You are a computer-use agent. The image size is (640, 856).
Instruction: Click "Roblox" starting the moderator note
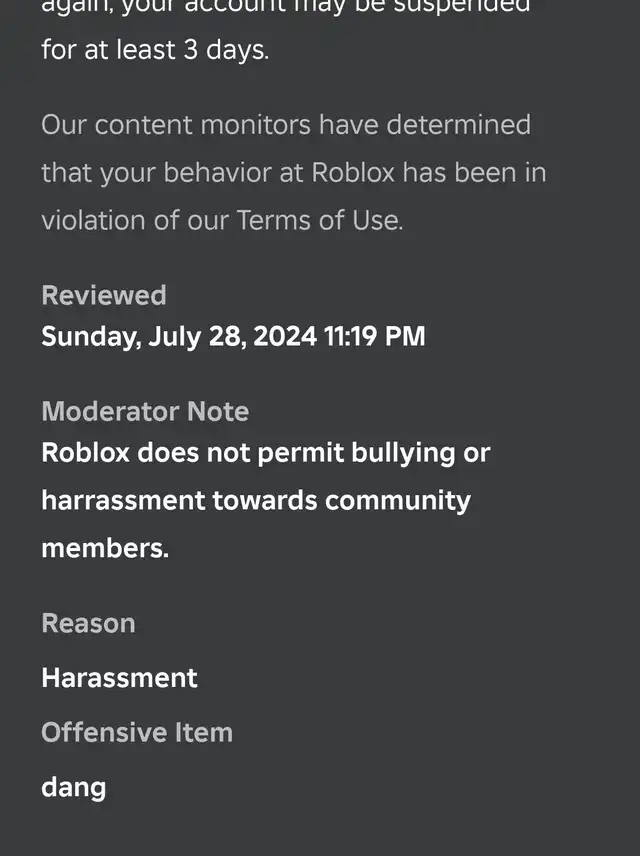(x=86, y=452)
